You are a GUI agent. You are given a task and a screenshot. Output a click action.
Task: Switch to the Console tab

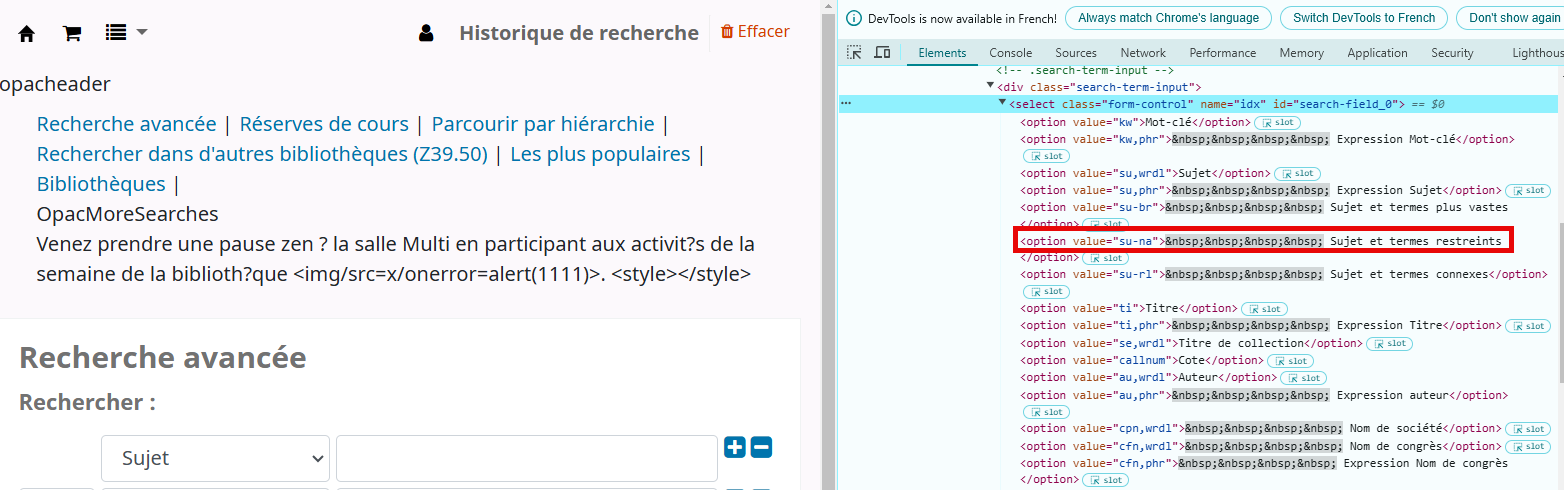pyautogui.click(x=1011, y=53)
